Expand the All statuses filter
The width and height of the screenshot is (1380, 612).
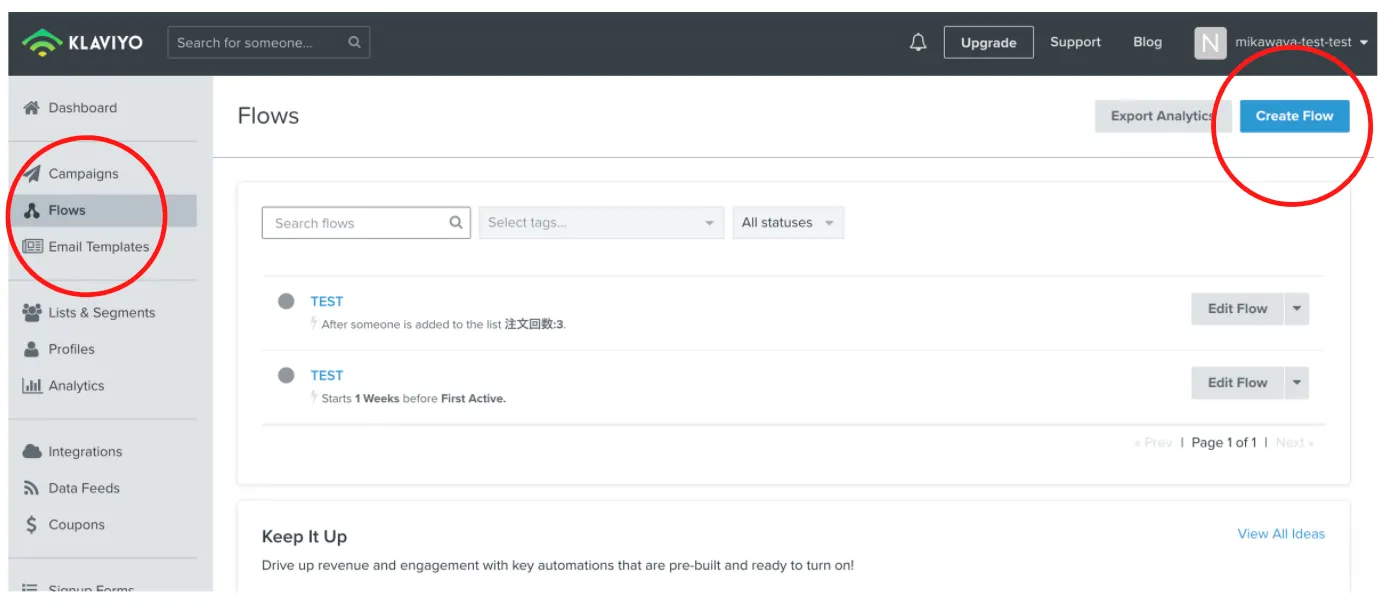pos(787,223)
